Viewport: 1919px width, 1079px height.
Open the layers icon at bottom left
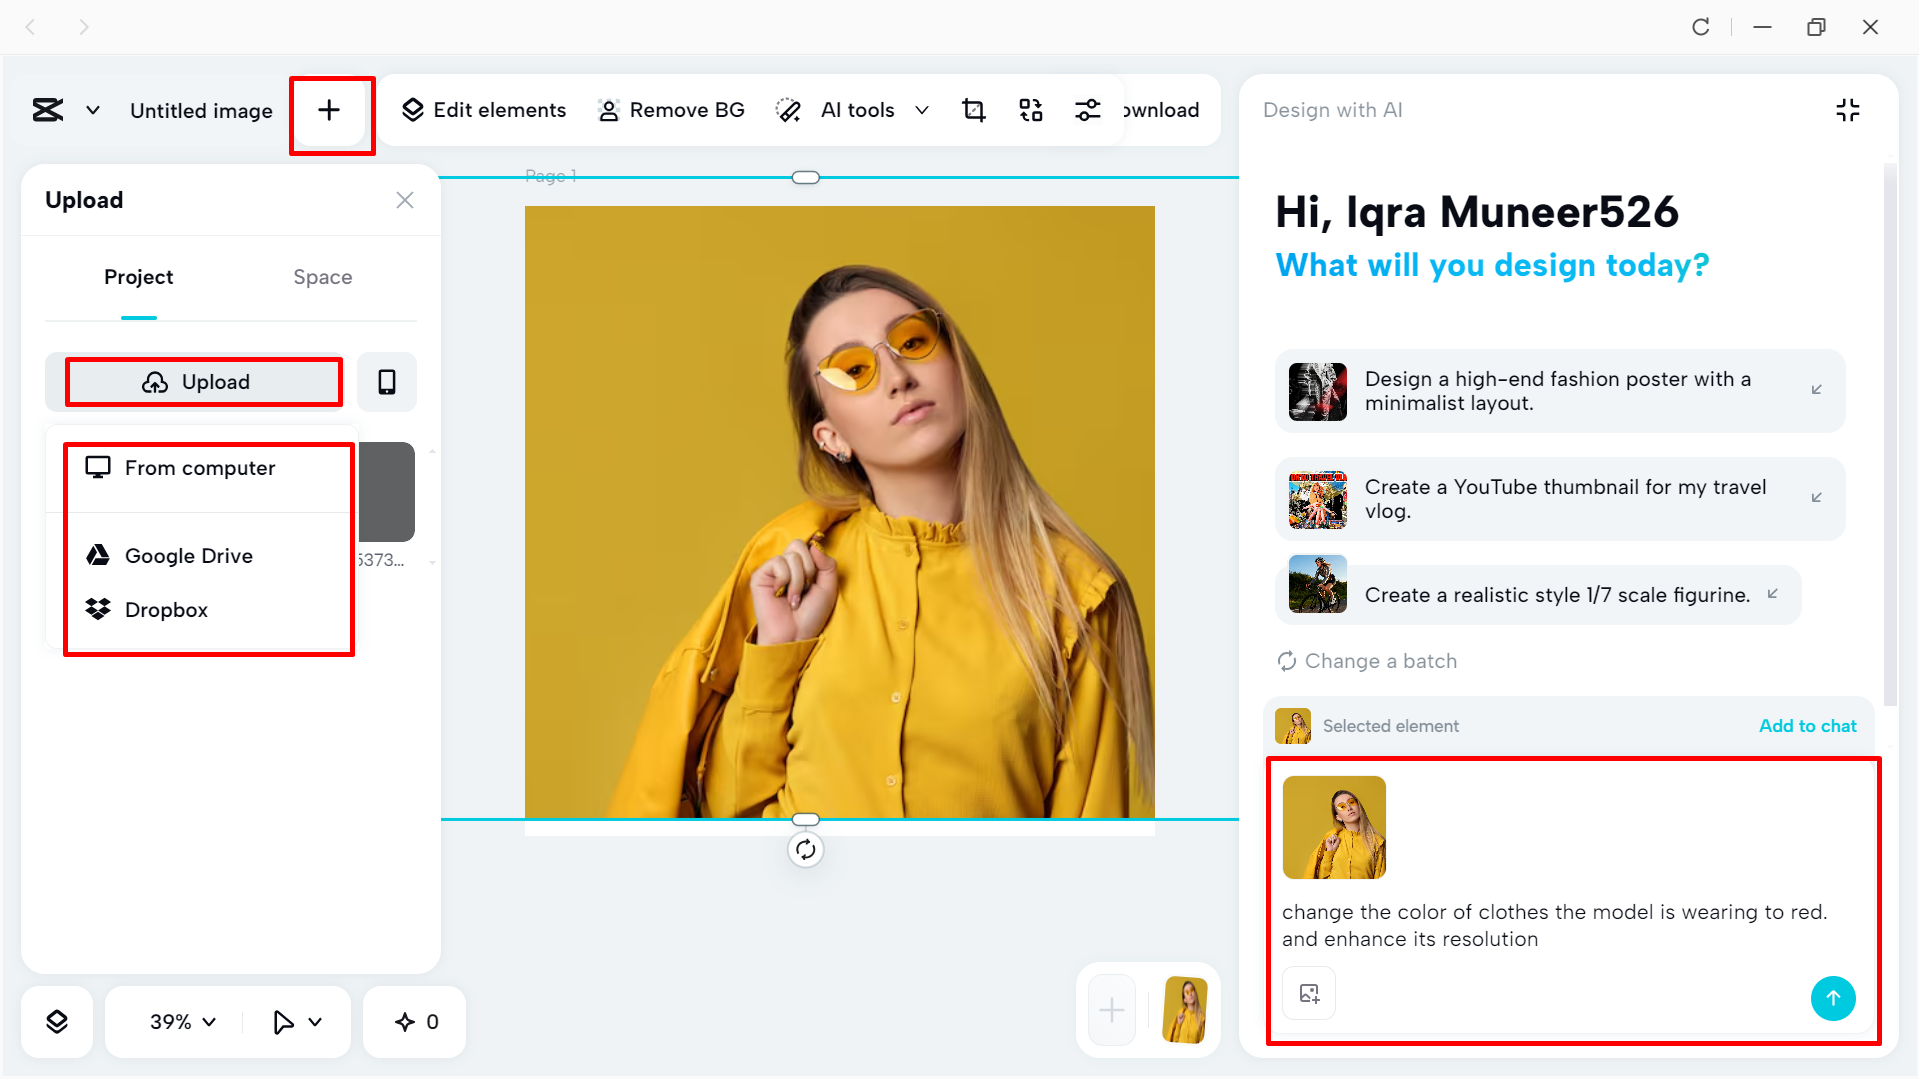point(57,1022)
